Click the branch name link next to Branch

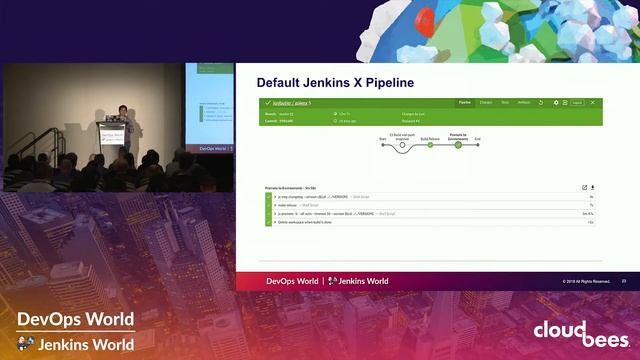click(x=286, y=114)
